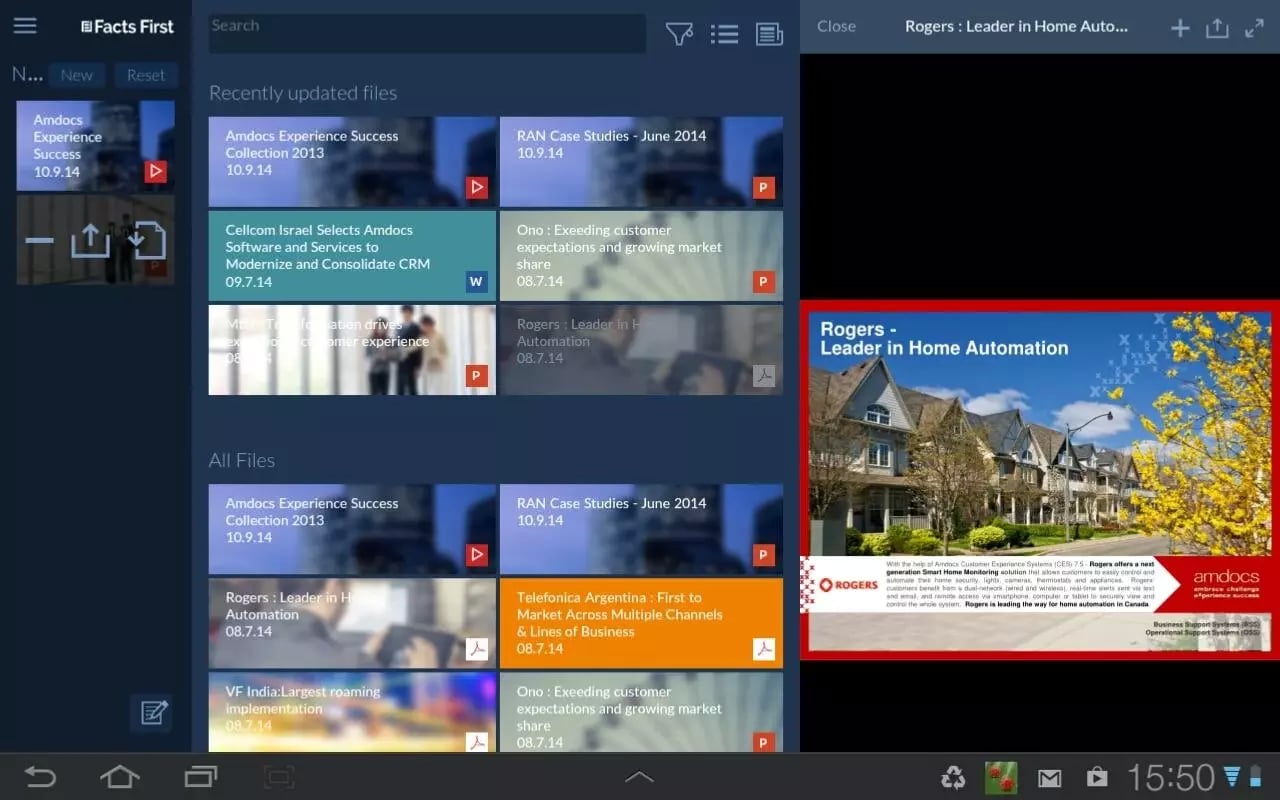Tap the PDF icon on Telefonica Argentina card
This screenshot has height=800, width=1280.
tap(764, 649)
